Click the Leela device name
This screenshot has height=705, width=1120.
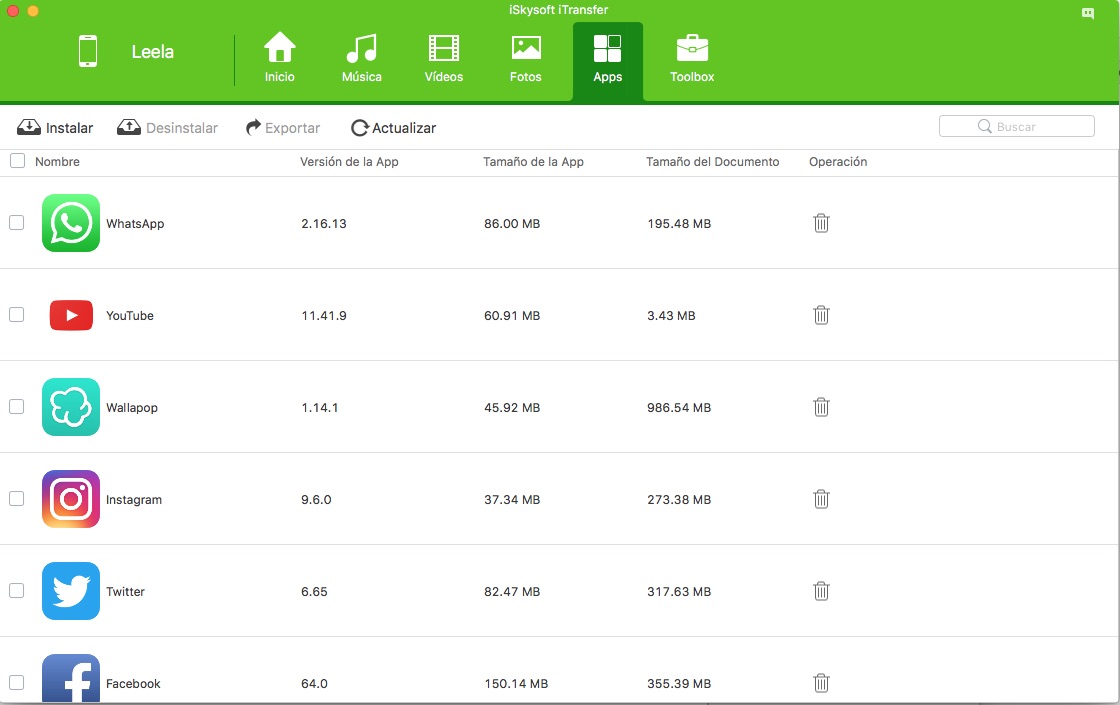[152, 51]
